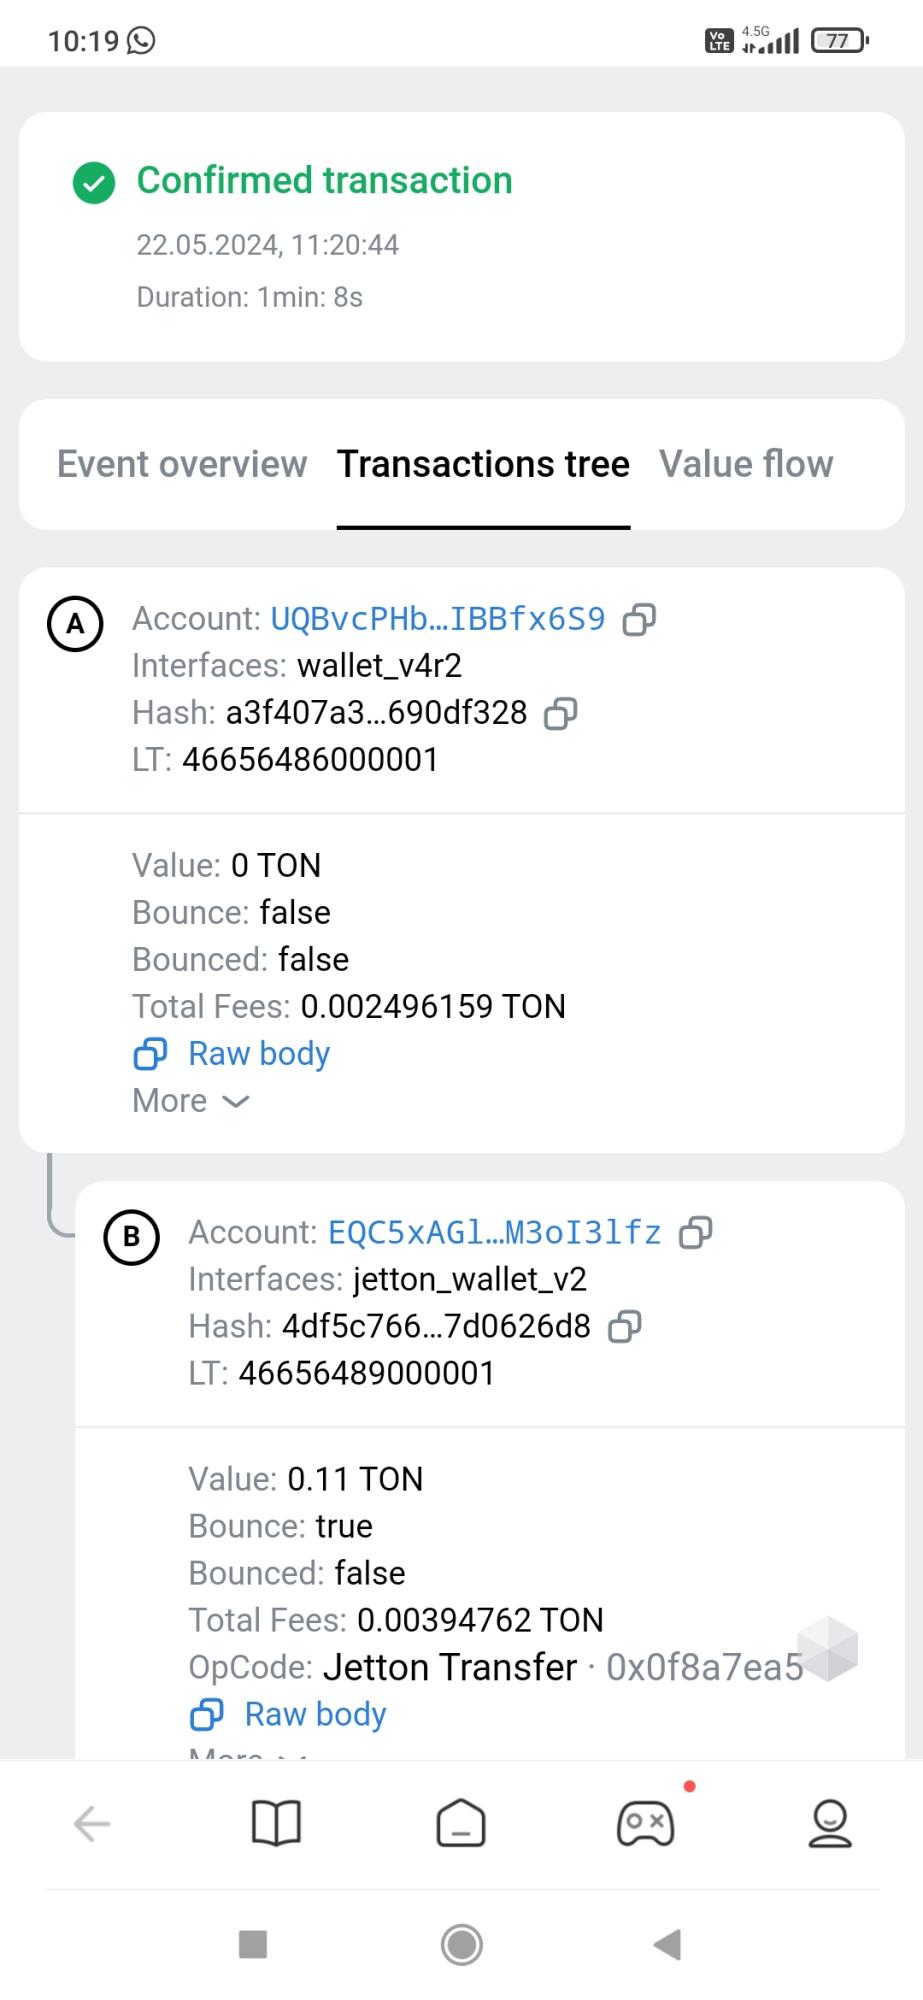Expand More details for transaction A
This screenshot has height=2000, width=923.
pos(190,1100)
